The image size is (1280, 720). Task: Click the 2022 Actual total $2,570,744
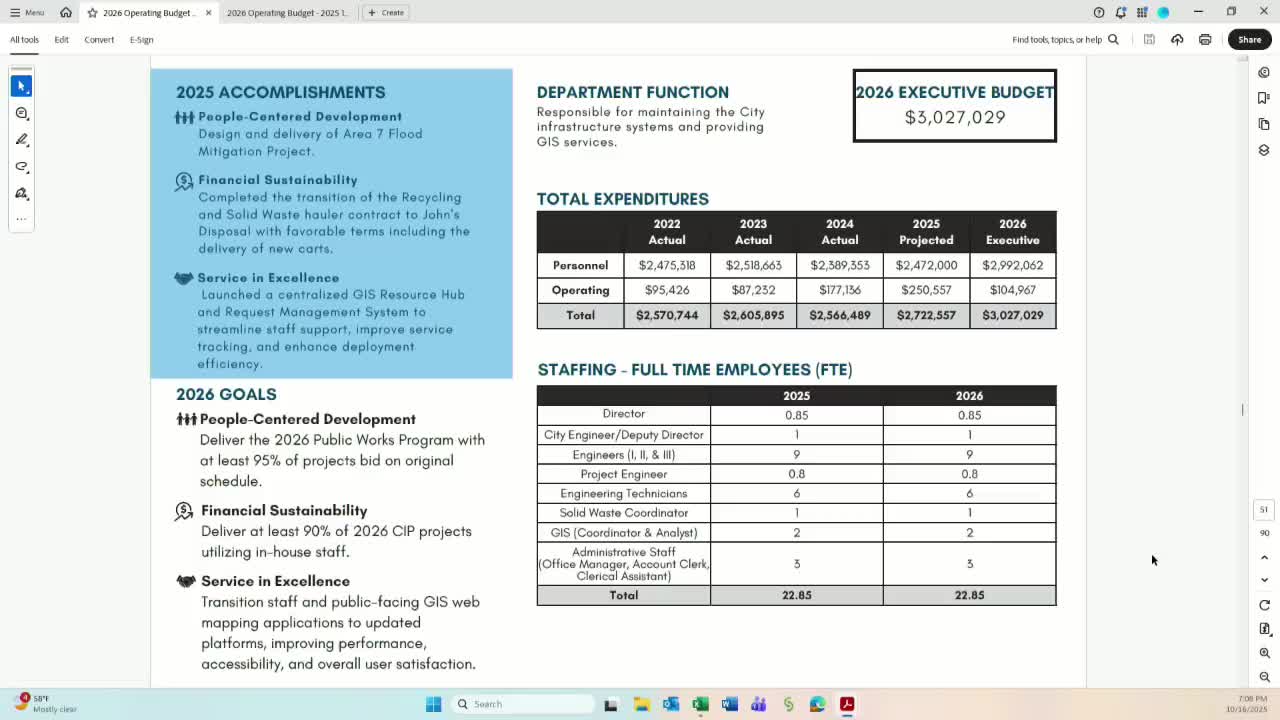pyautogui.click(x=667, y=315)
